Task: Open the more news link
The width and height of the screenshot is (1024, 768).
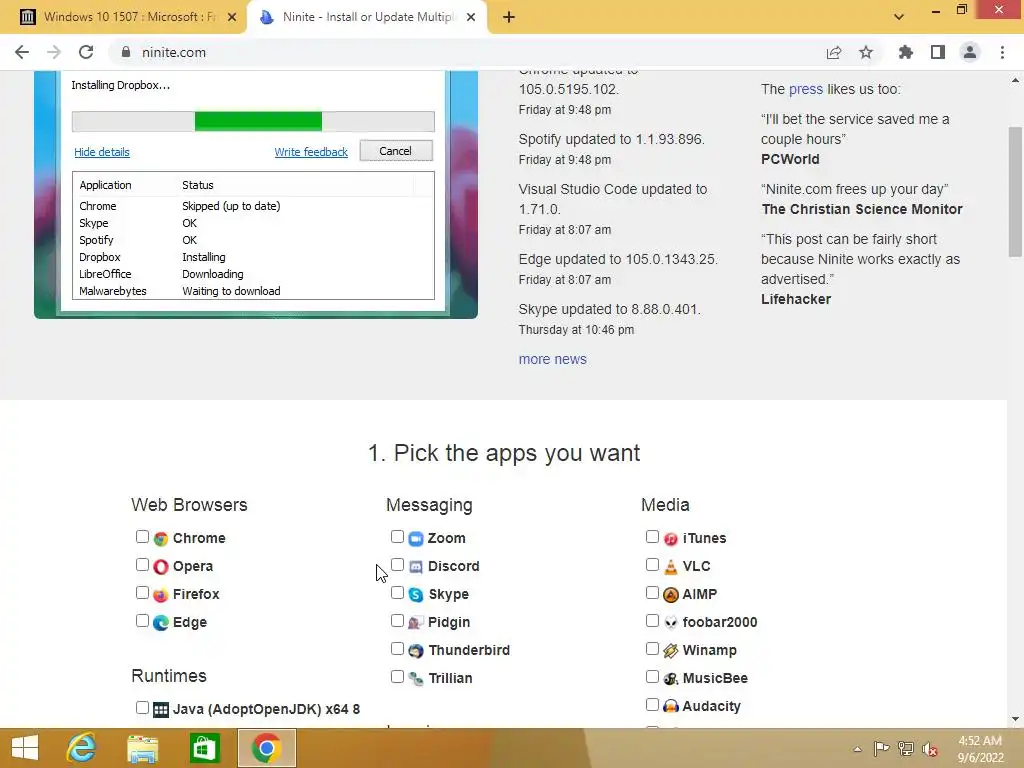Action: click(x=552, y=359)
